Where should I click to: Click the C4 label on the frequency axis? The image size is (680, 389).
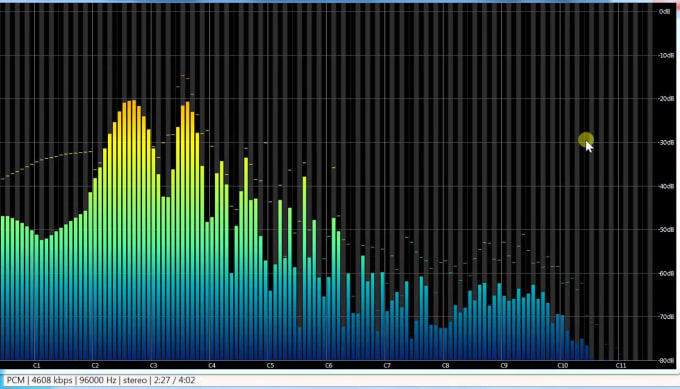point(212,366)
